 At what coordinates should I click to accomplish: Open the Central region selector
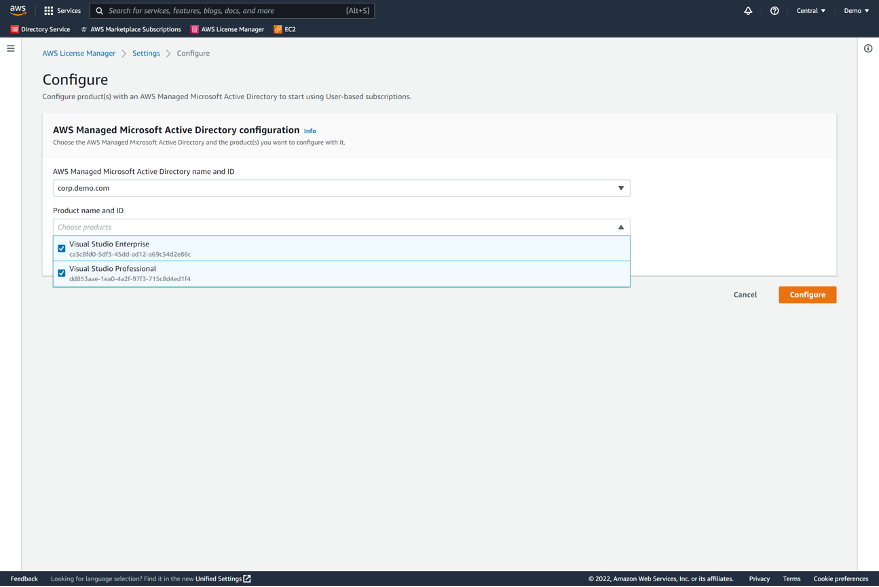point(812,11)
